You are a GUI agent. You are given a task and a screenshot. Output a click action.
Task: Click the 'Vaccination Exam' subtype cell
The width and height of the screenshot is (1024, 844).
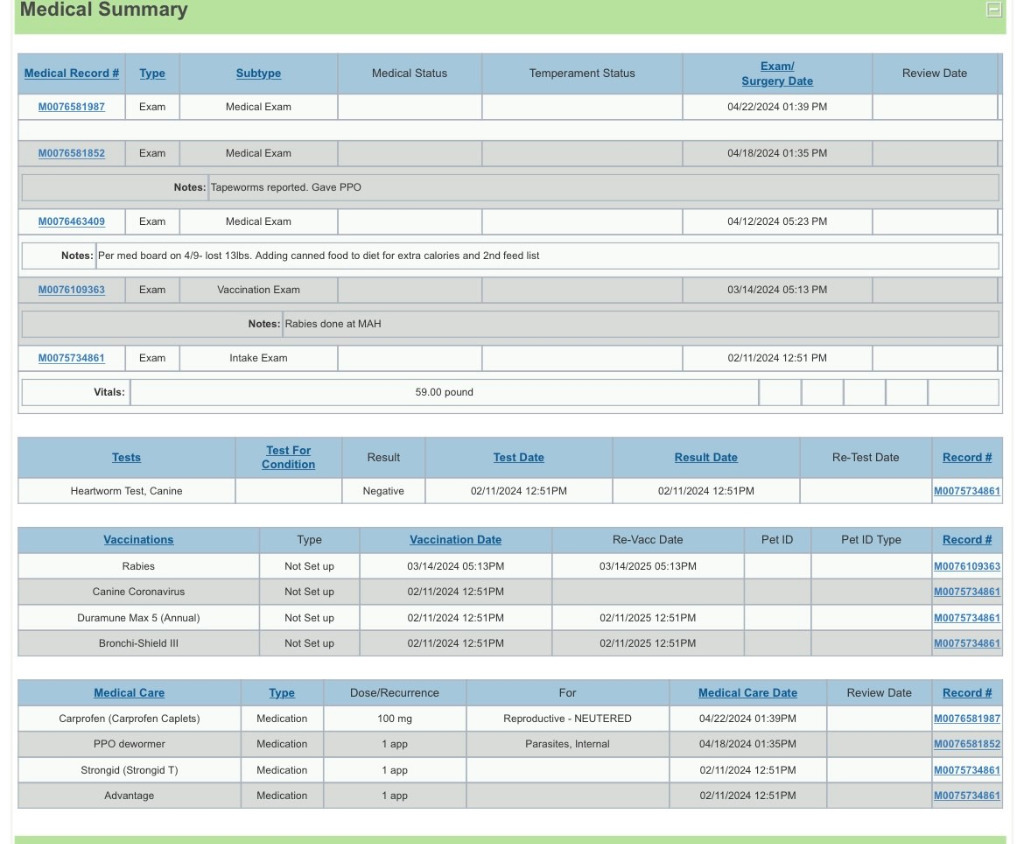coord(259,289)
